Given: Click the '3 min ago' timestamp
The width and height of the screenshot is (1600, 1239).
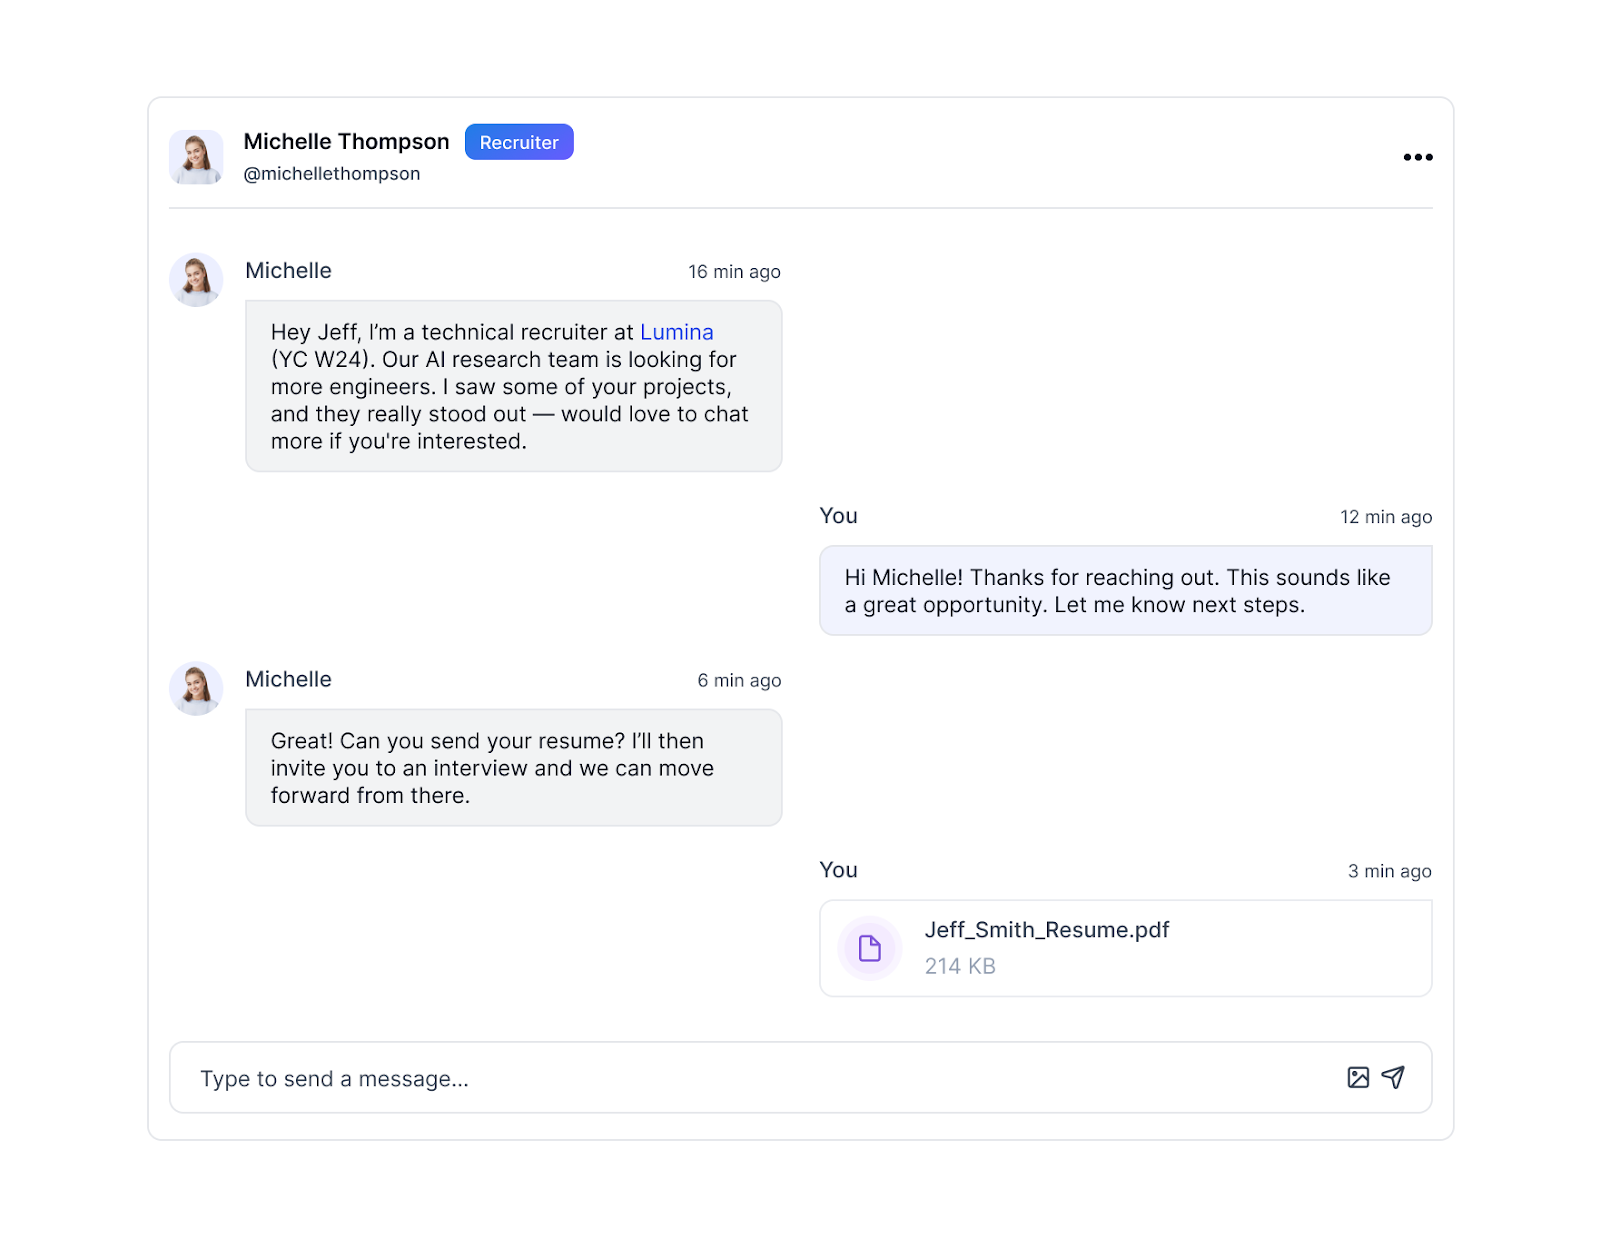Looking at the screenshot, I should [1389, 871].
